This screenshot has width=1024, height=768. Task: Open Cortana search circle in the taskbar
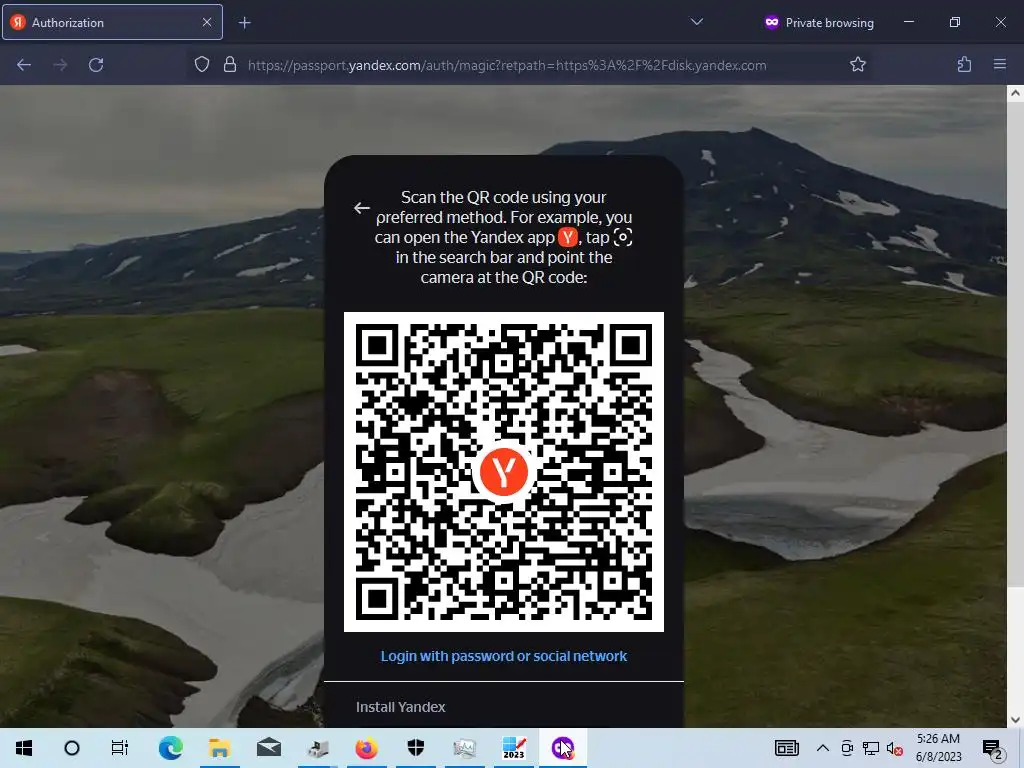[x=72, y=748]
